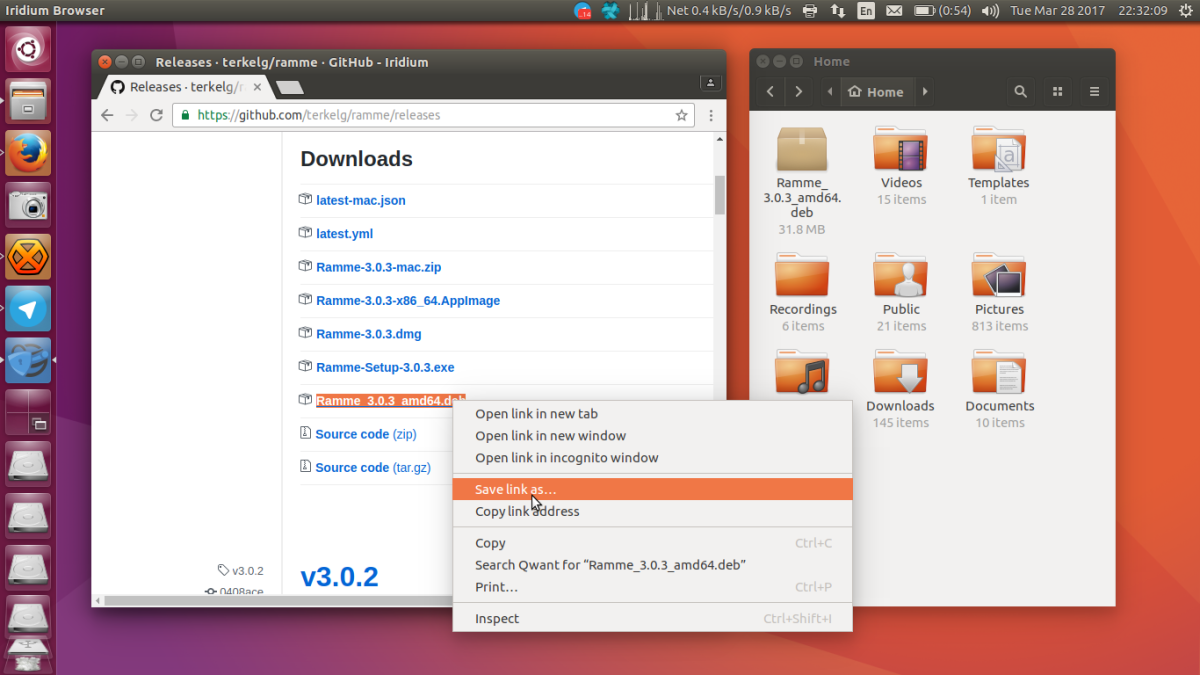The image size is (1200, 675).
Task: Select Inspect in the context menu
Action: (x=497, y=618)
